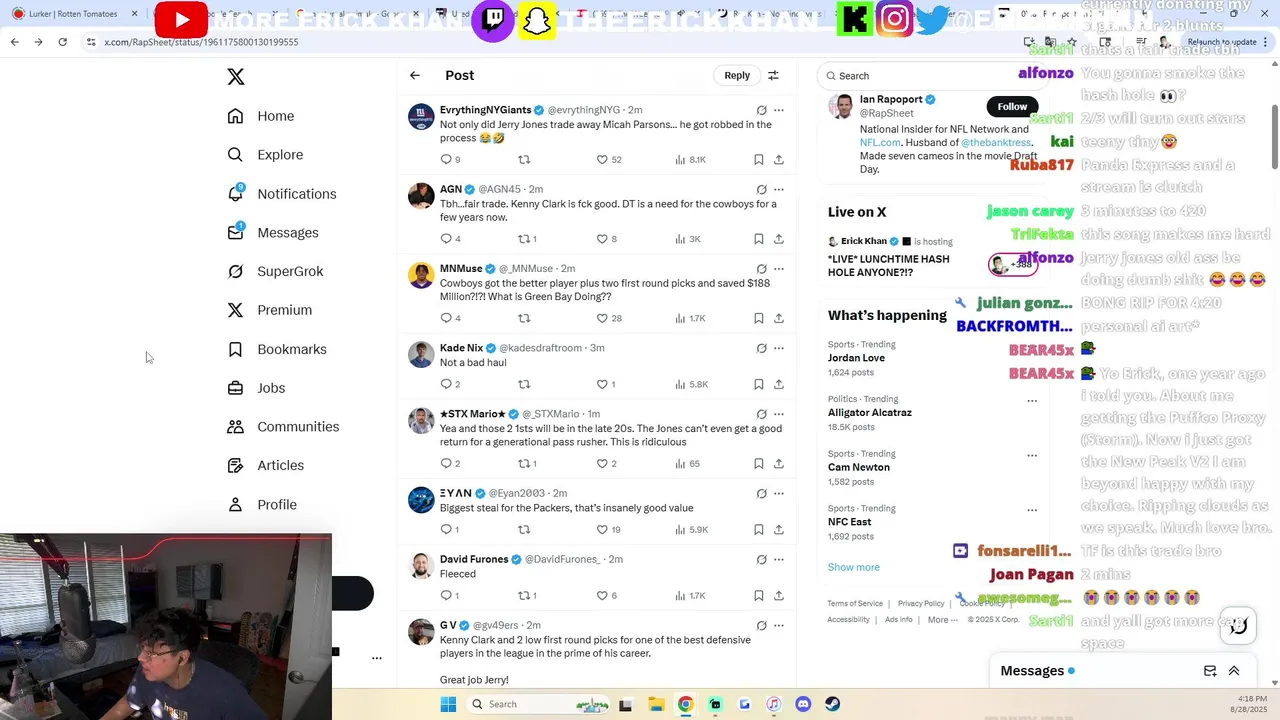
Task: Open Messages in the sidebar
Action: pyautogui.click(x=273, y=233)
